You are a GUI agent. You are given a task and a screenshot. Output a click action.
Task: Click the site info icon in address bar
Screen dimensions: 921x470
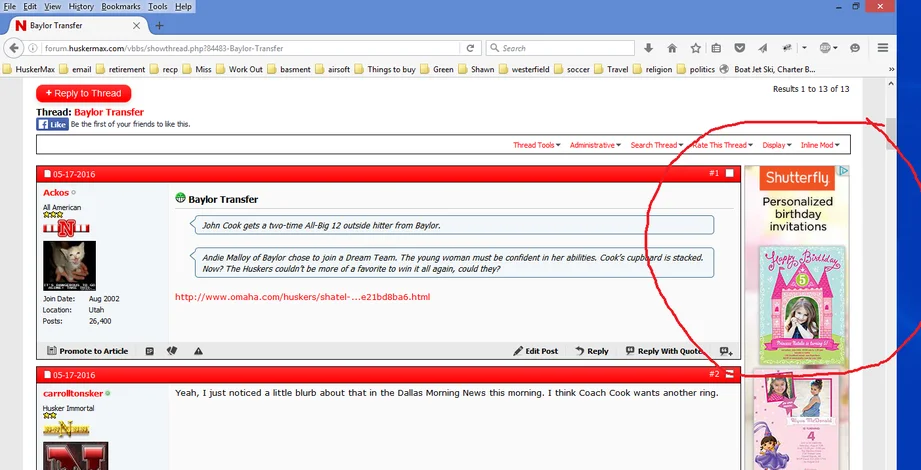click(x=33, y=48)
